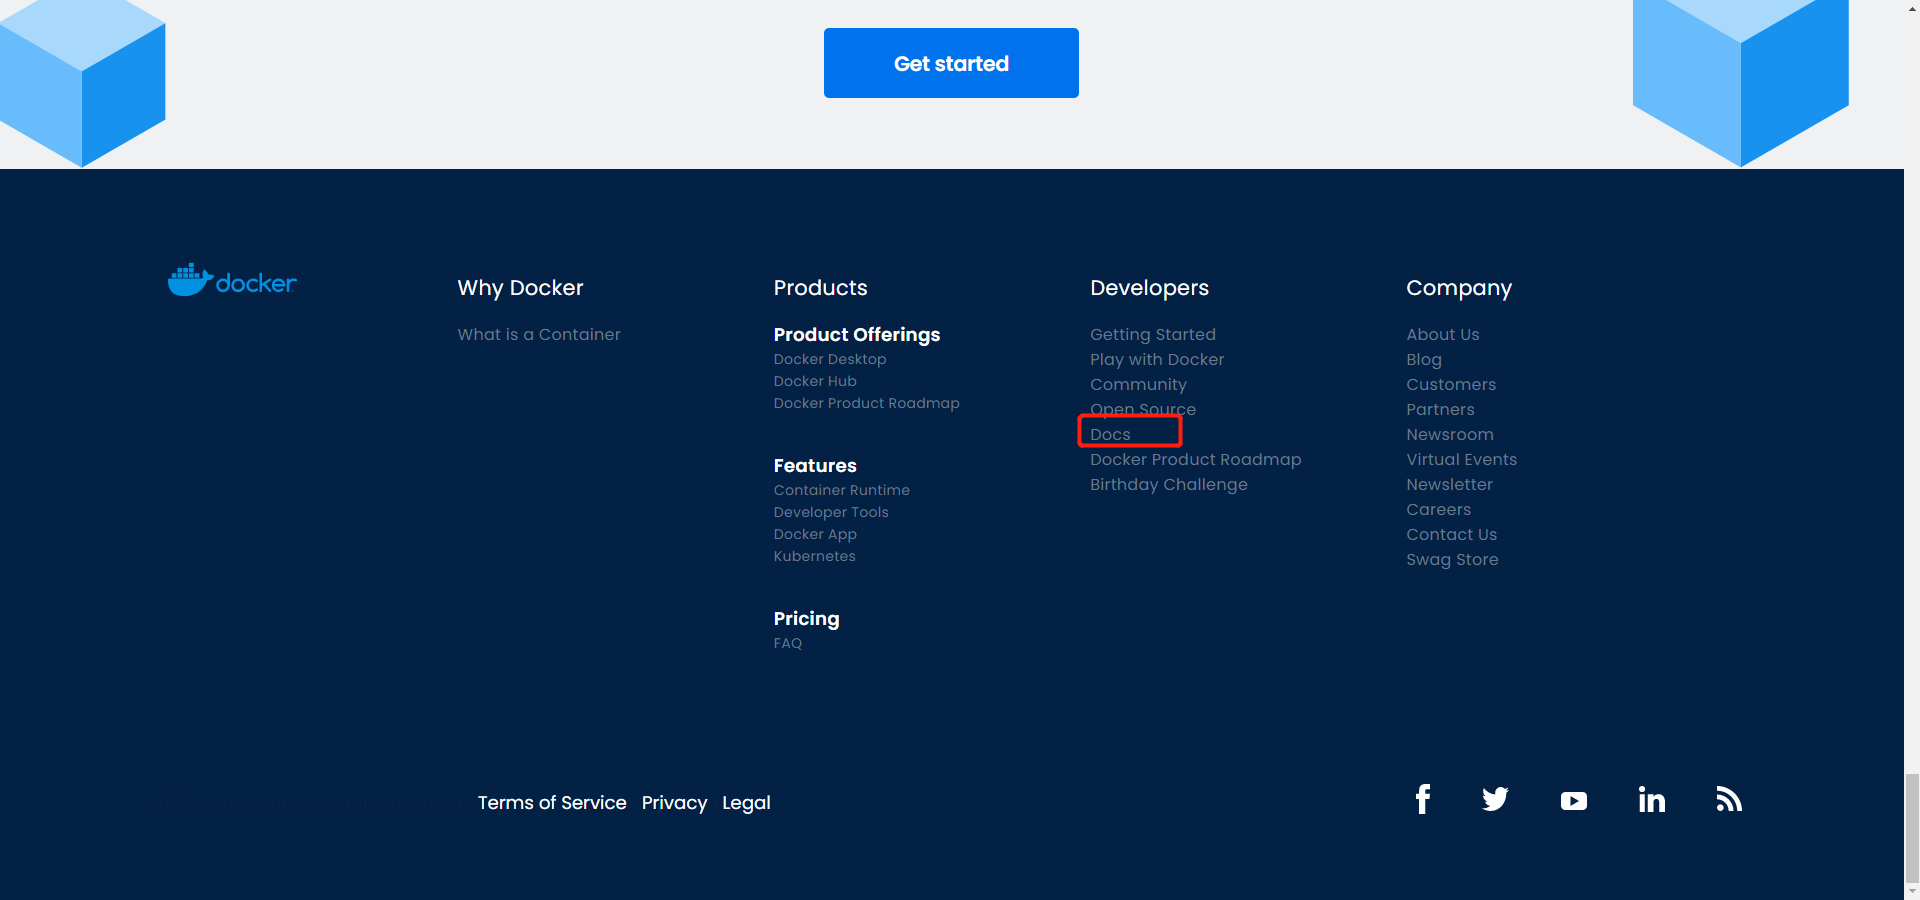1920x900 pixels.
Task: Open the Birthday Challenge link
Action: point(1168,484)
